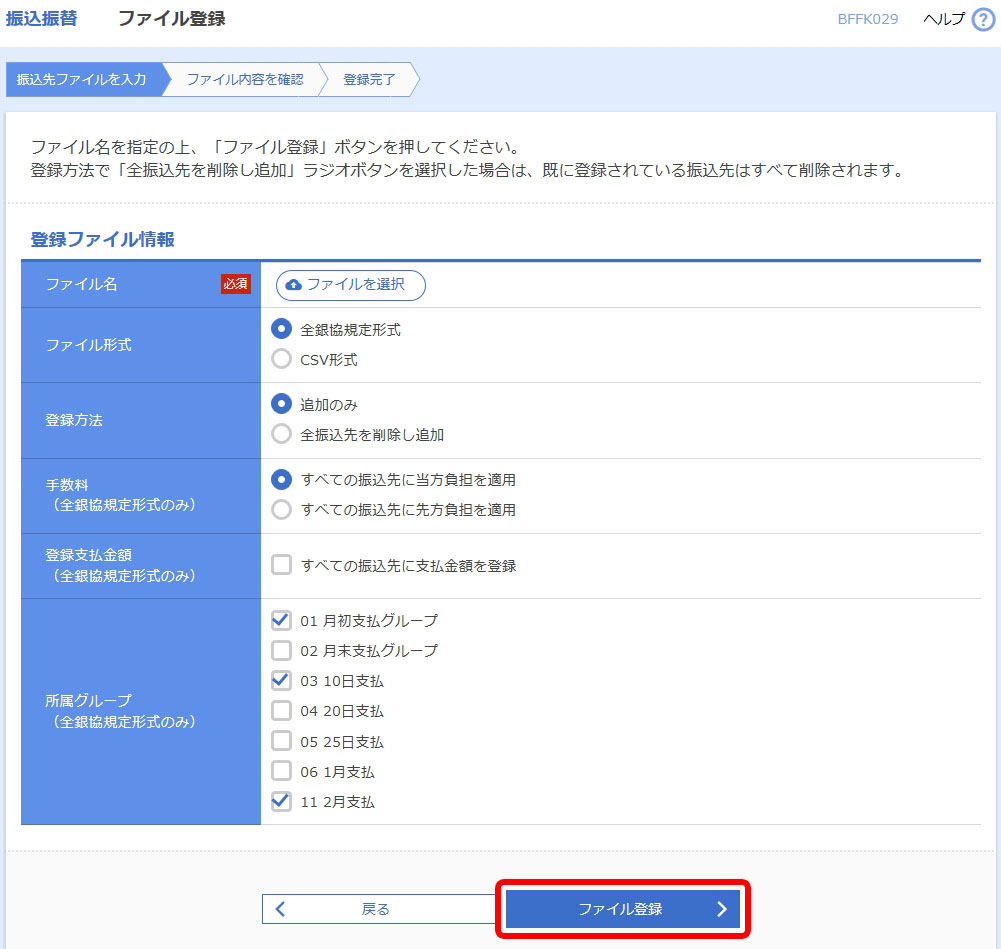
Task: Click the 登録完了 step tab
Action: coord(369,80)
